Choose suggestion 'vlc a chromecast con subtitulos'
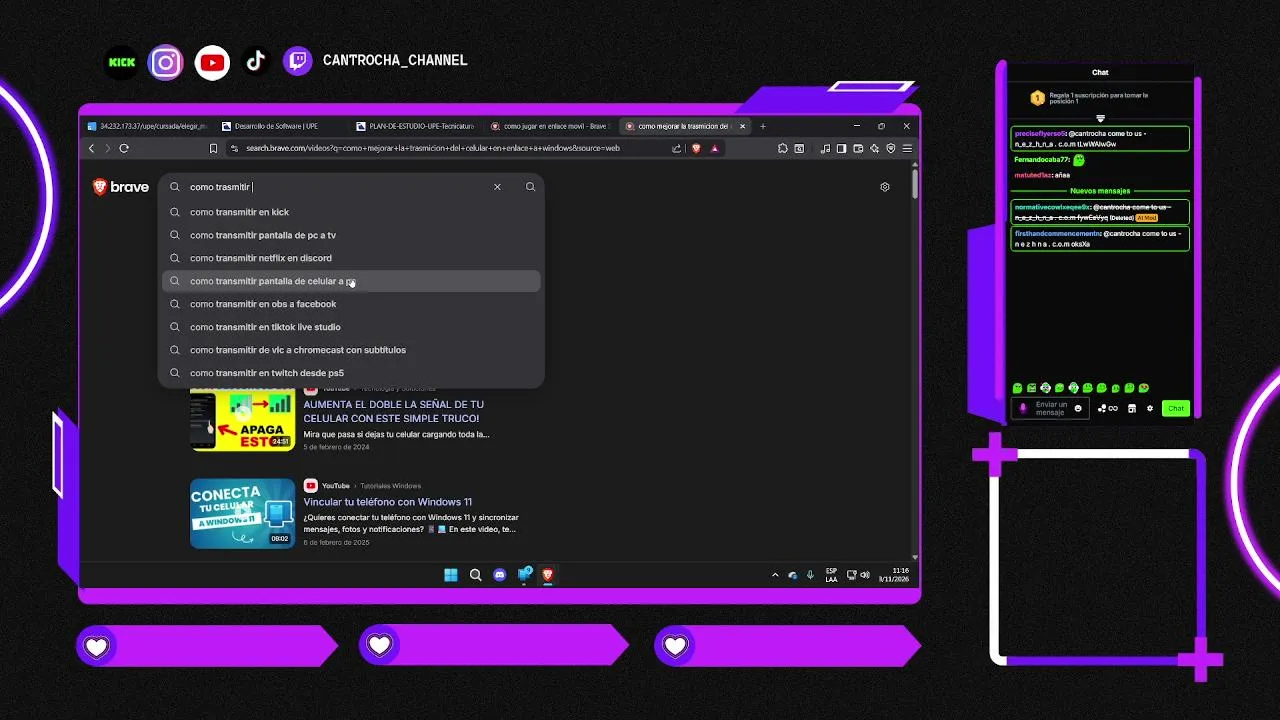The width and height of the screenshot is (1280, 720). 352,350
